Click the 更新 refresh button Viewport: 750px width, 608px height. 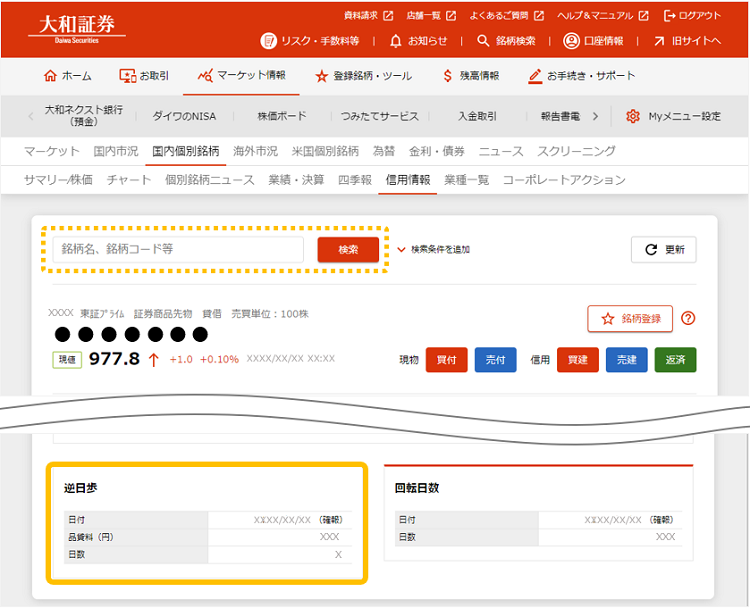coord(663,249)
